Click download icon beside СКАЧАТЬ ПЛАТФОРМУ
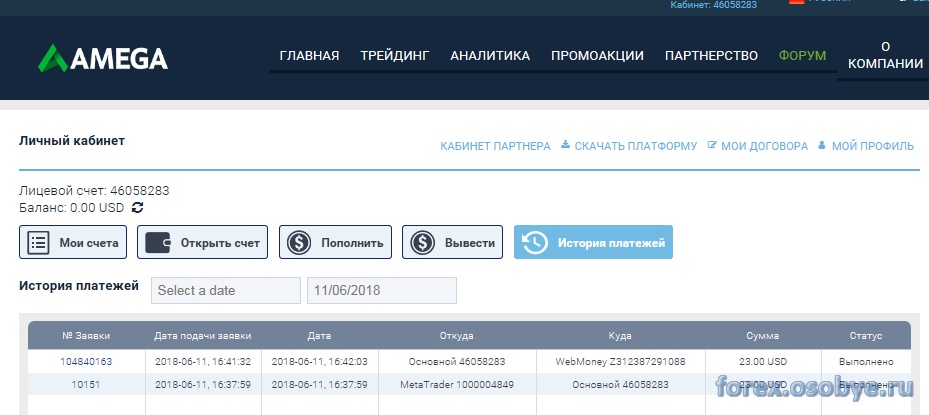This screenshot has height=415, width=929. pyautogui.click(x=565, y=144)
